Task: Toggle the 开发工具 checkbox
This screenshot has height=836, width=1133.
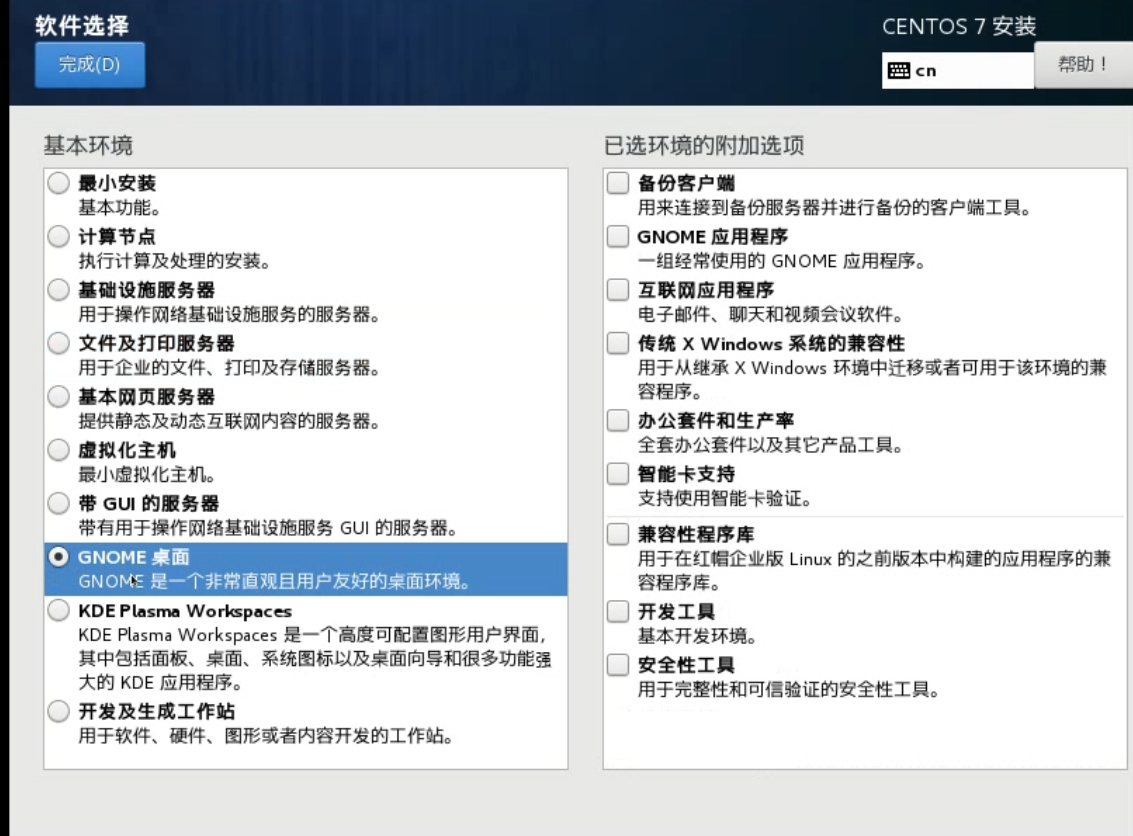Action: pyautogui.click(x=618, y=612)
